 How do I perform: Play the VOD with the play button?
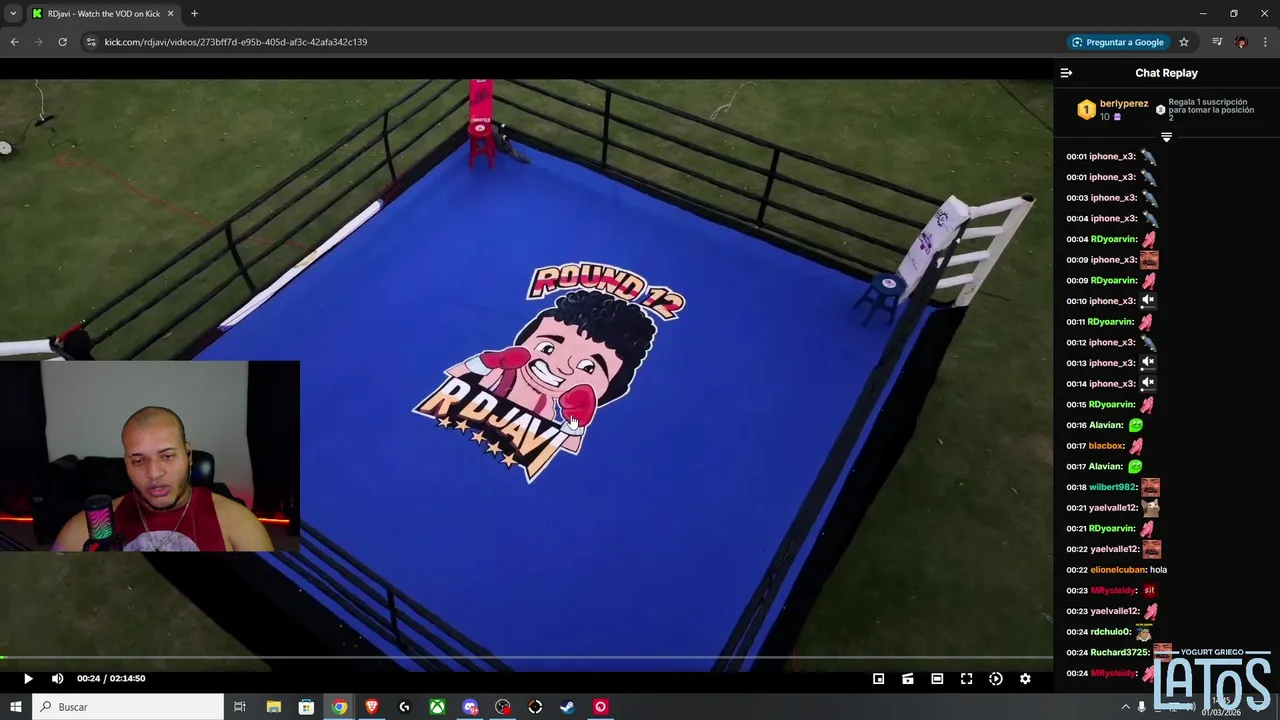(x=28, y=679)
